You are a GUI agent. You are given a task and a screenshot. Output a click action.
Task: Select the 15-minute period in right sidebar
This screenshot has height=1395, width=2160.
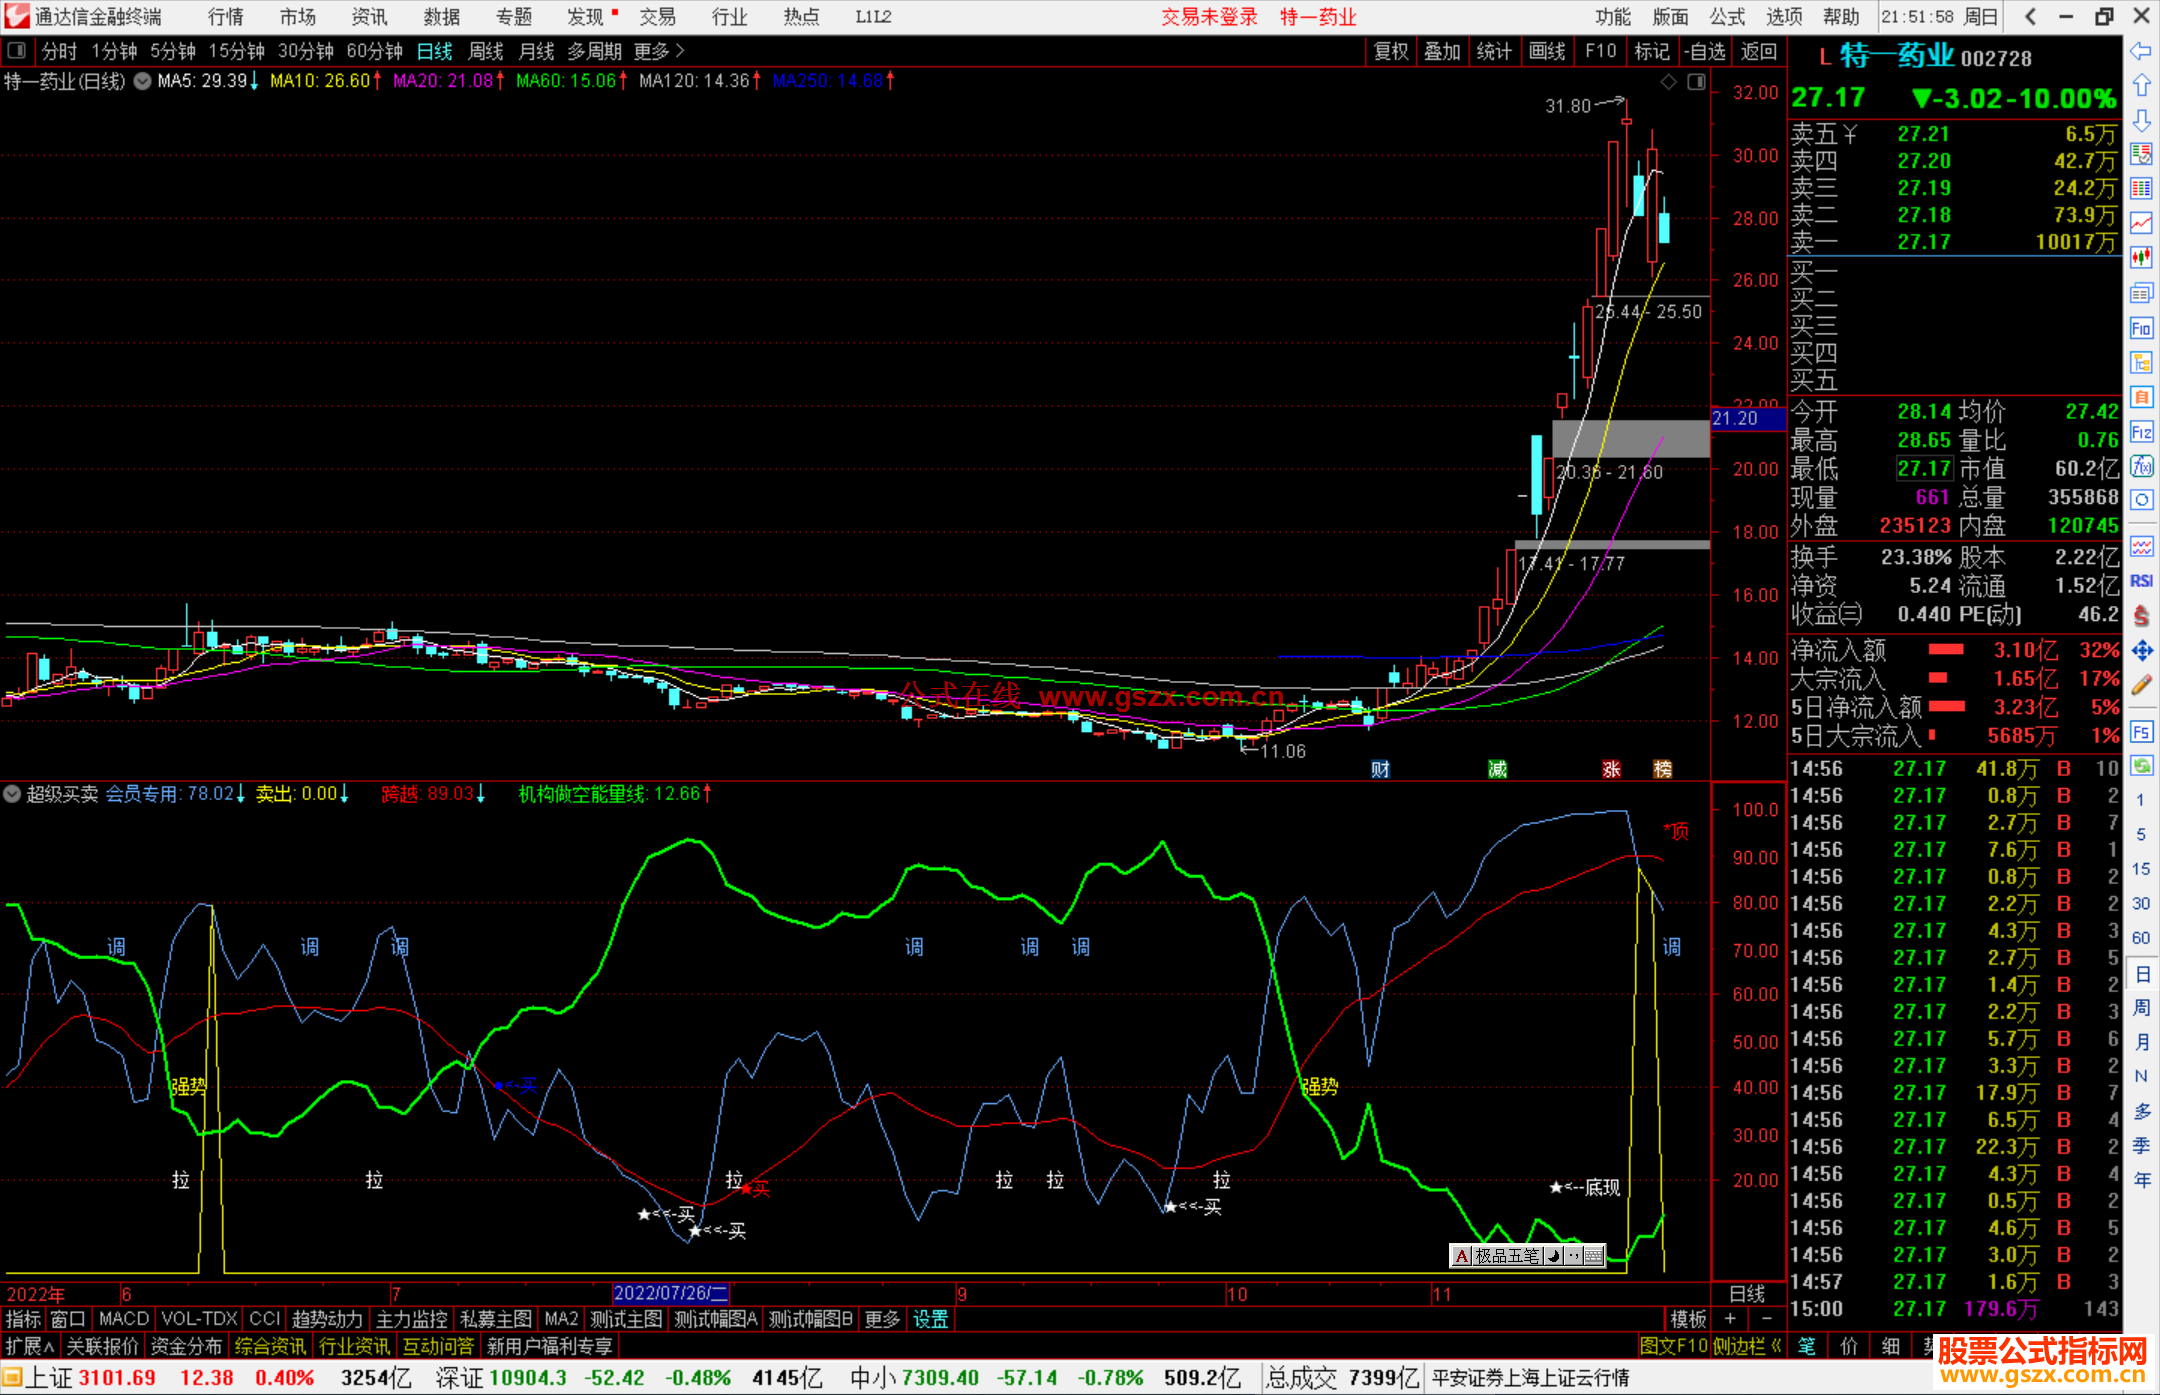point(2140,869)
